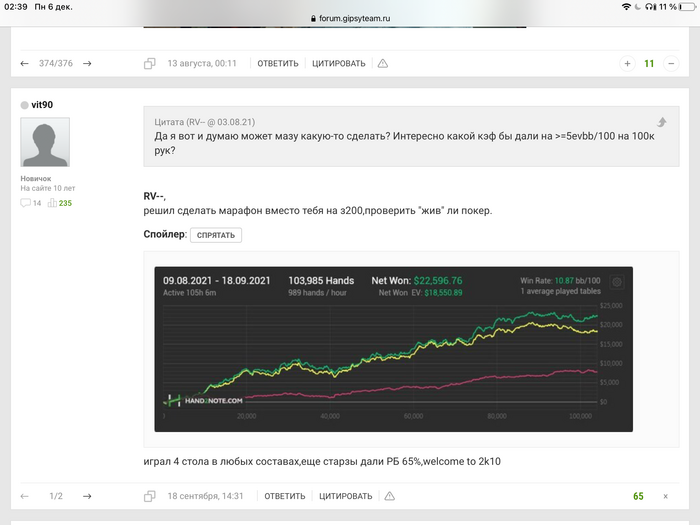Quote vit90's post via Цитировать
The width and height of the screenshot is (700, 525).
(346, 496)
